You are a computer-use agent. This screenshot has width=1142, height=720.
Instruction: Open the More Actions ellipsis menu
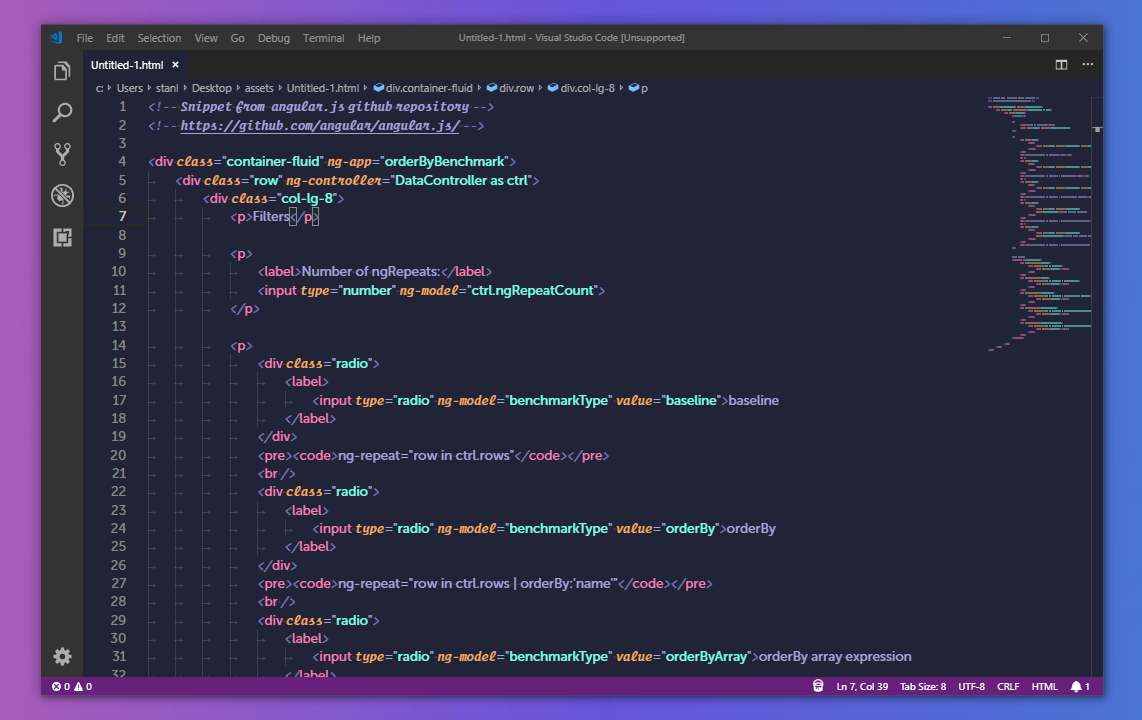point(1087,65)
